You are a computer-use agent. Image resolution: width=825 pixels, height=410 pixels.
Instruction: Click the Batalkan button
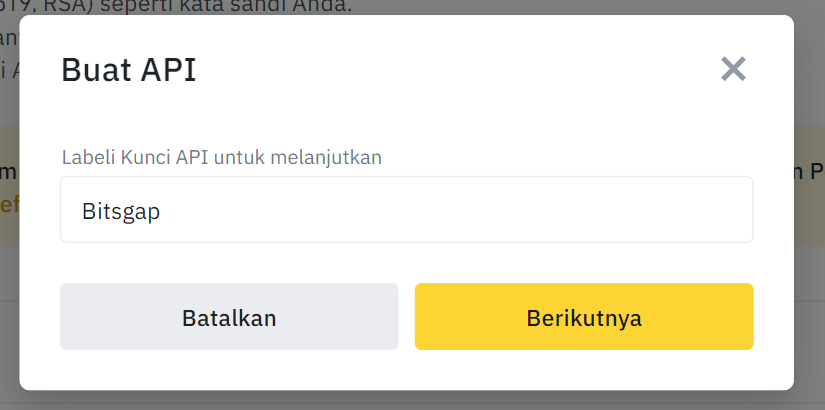pos(229,317)
